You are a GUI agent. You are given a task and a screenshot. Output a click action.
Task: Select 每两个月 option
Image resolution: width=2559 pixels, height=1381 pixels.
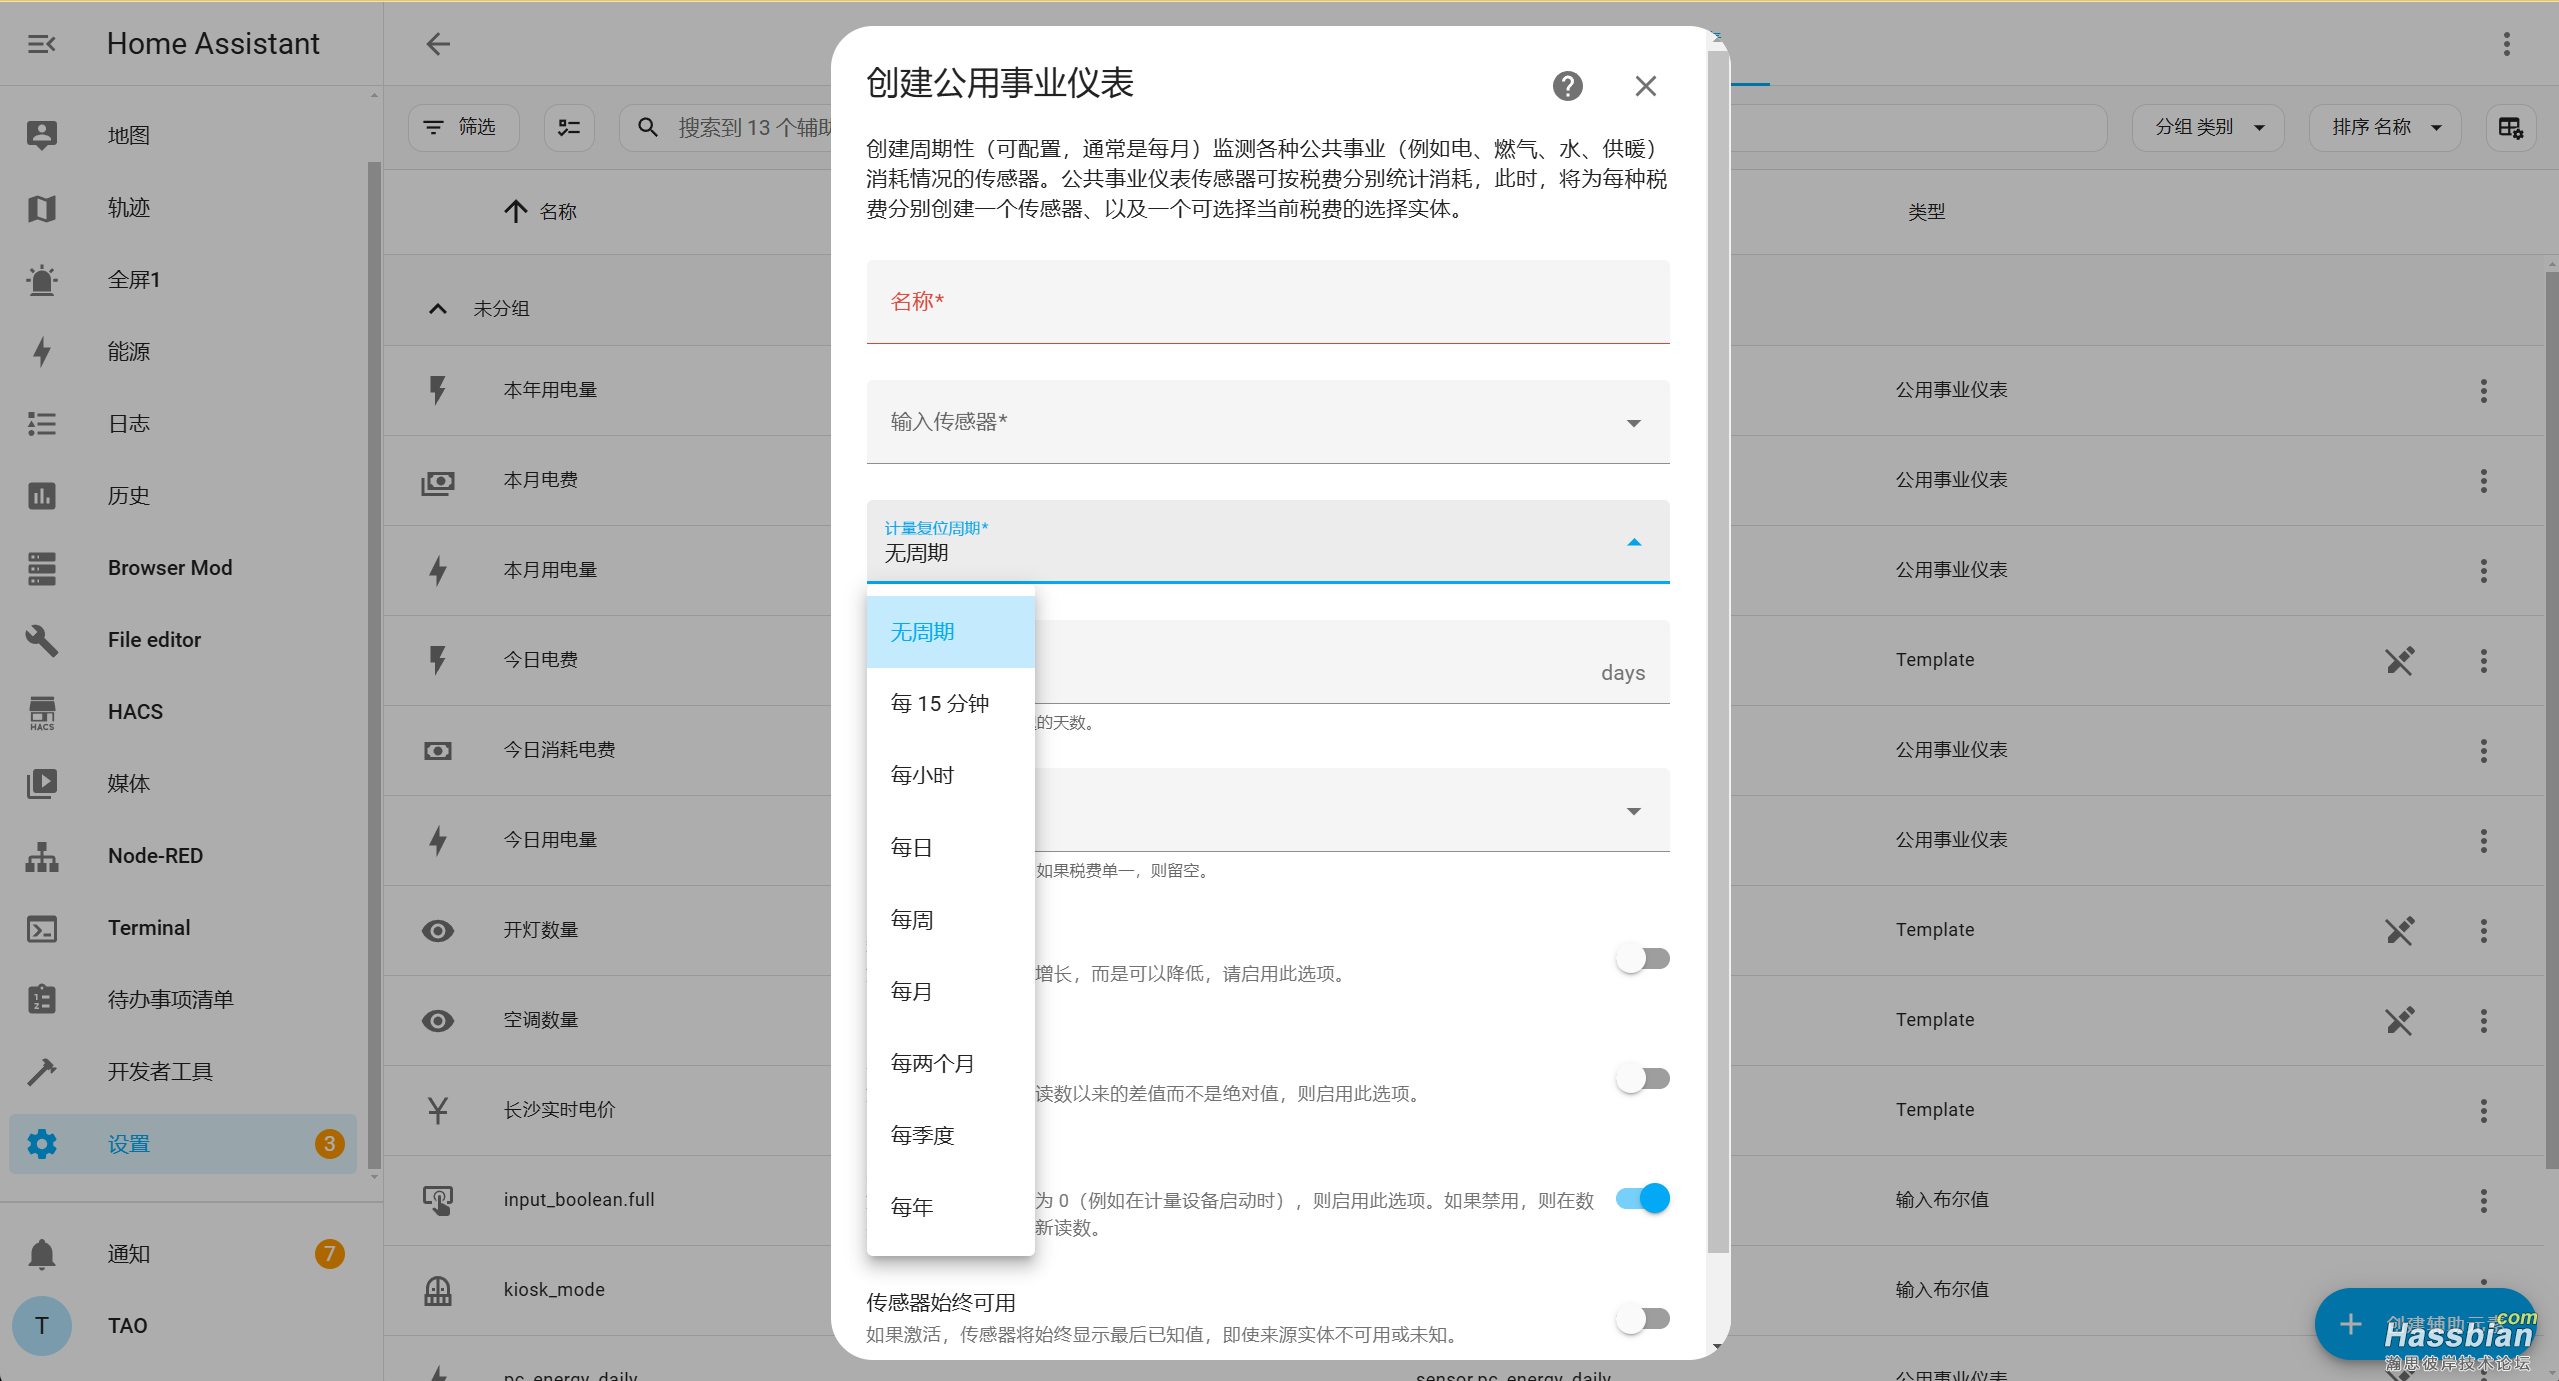[x=950, y=1064]
